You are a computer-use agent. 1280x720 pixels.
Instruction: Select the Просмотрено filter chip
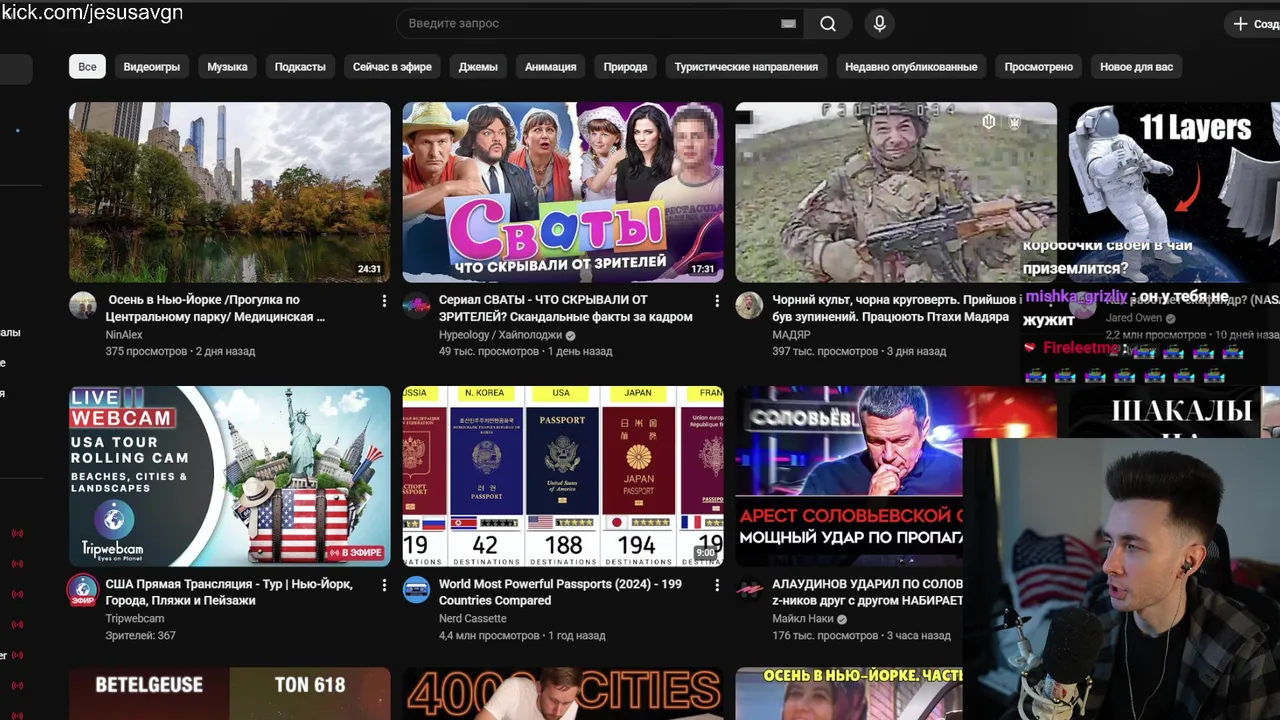(1038, 67)
